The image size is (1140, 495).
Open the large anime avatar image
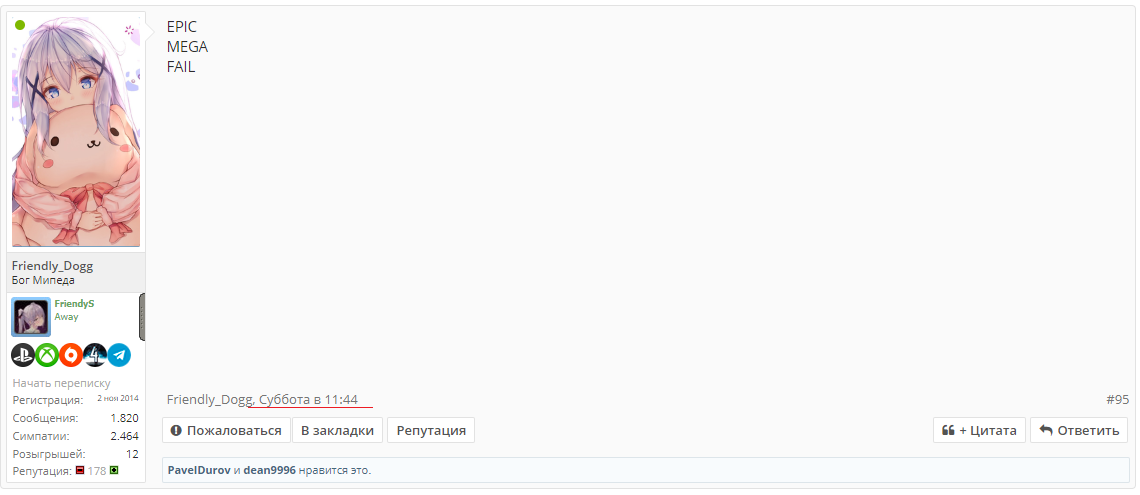76,130
